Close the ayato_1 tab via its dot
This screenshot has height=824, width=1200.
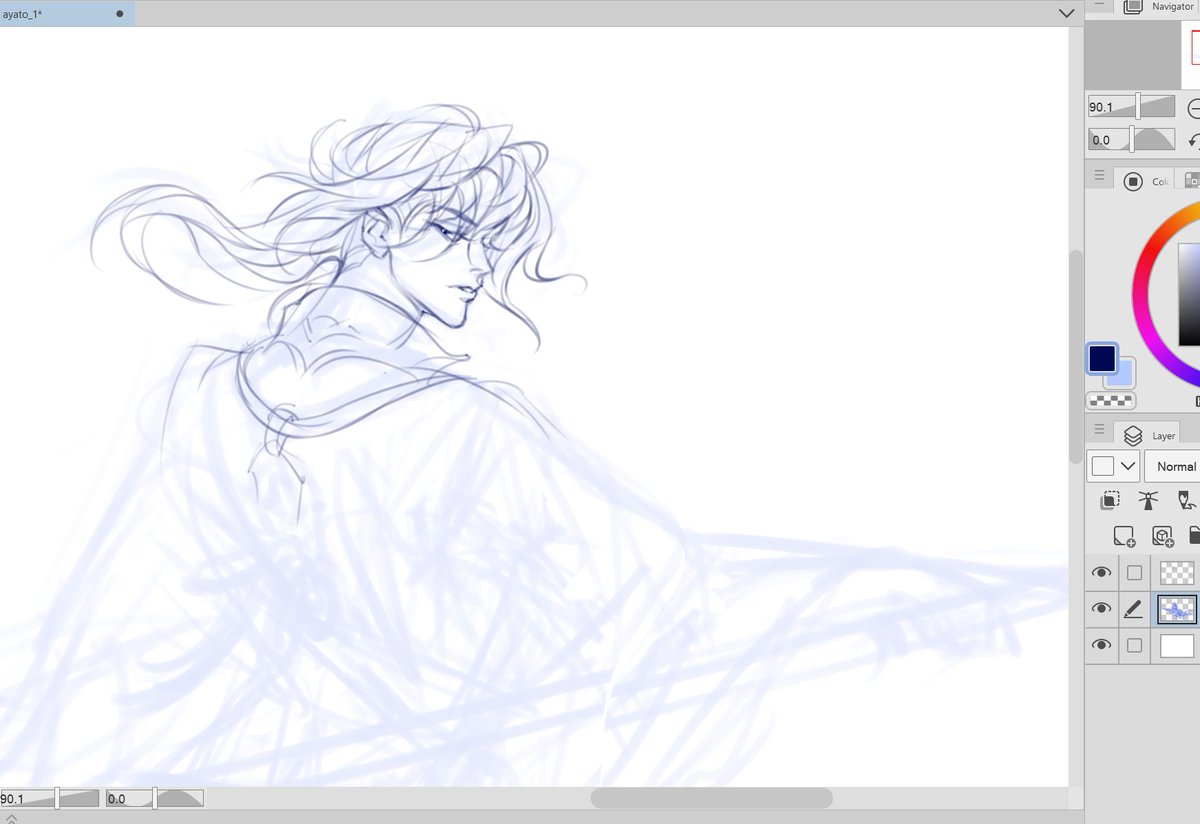(119, 14)
